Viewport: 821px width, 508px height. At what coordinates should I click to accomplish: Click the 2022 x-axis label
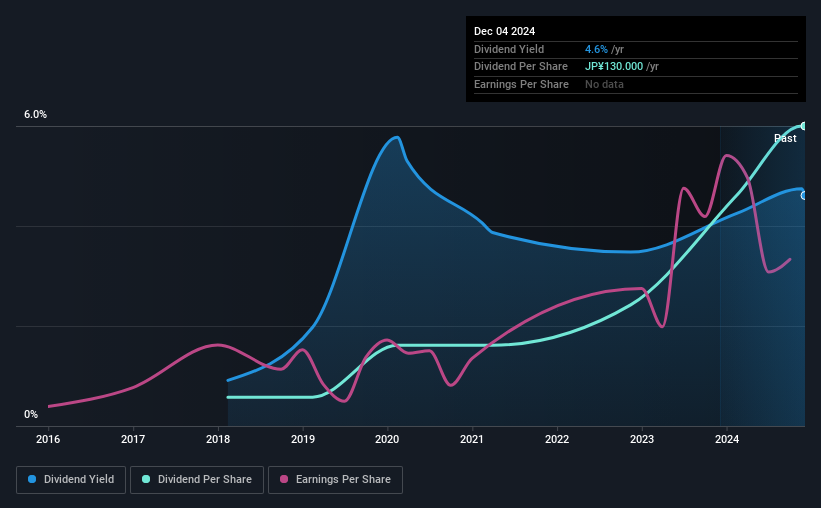[x=557, y=439]
